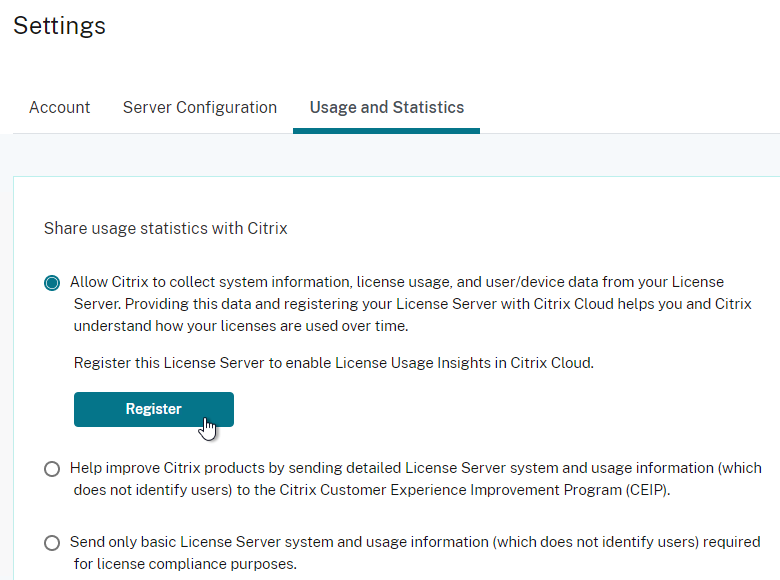Choose the CEIP 'Help improve Citrix products' radio button

pos(52,469)
